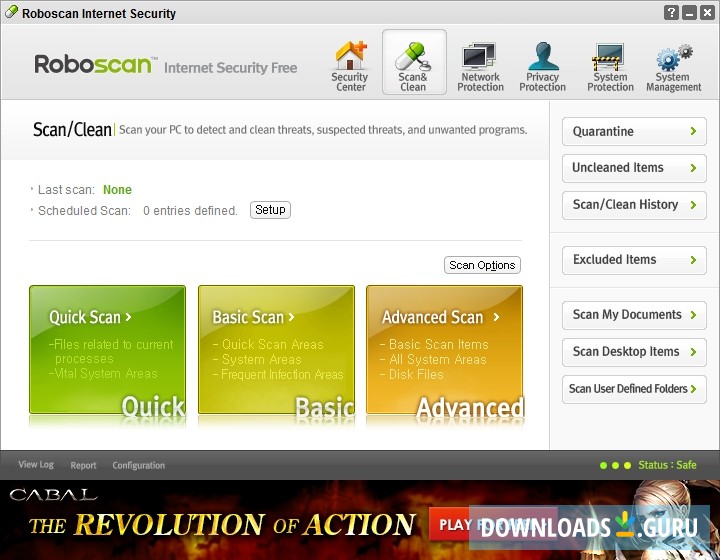Open Scan/Clean History
Viewport: 720px width, 560px height.
click(x=634, y=205)
